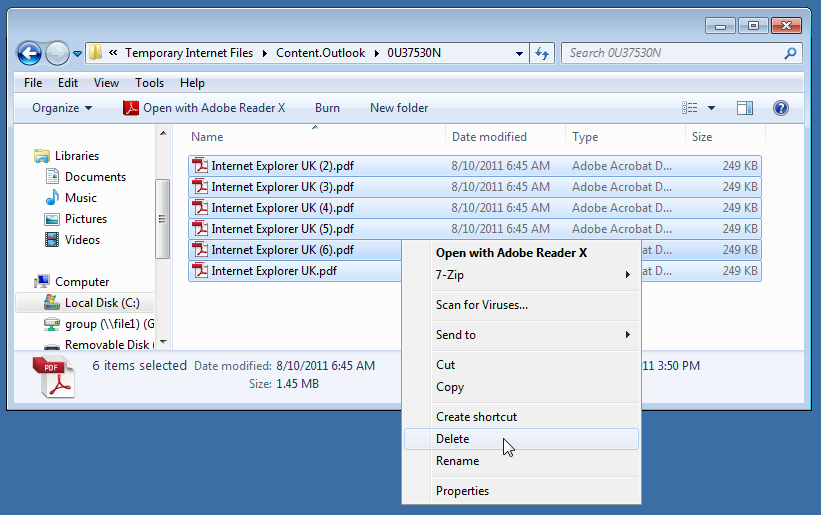The width and height of the screenshot is (821, 515).
Task: Open the Help menu
Action: pyautogui.click(x=192, y=83)
